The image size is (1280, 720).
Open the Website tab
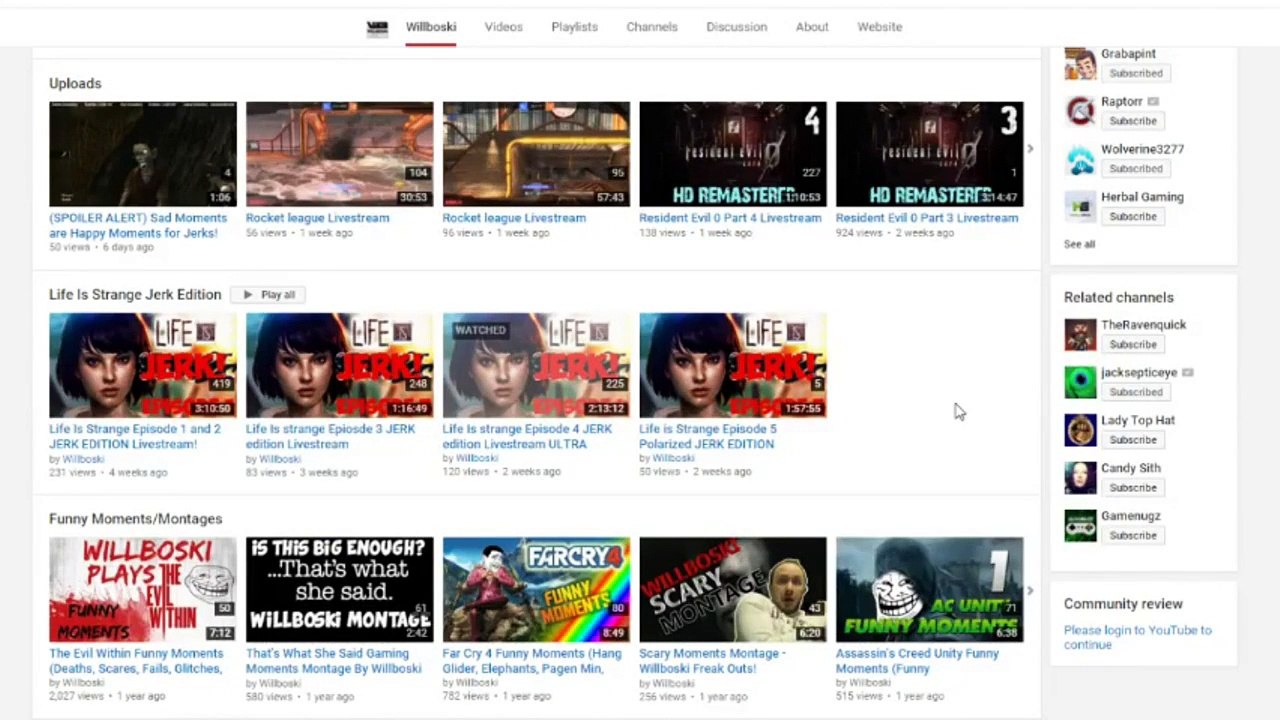coord(880,27)
